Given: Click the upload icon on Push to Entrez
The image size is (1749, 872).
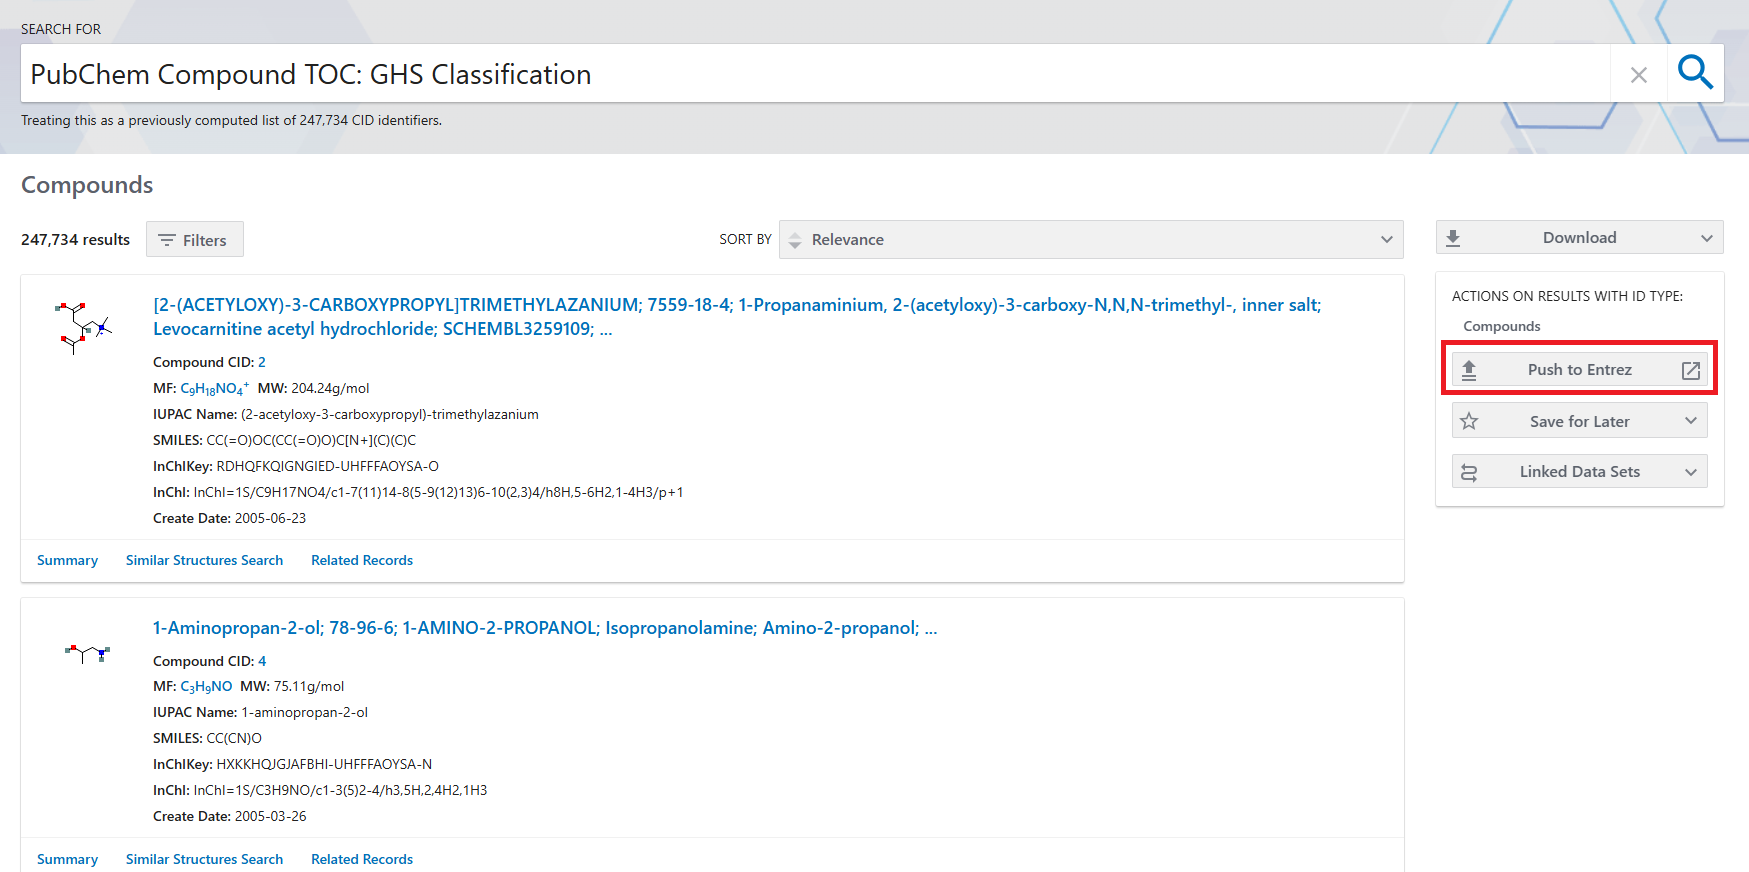Looking at the screenshot, I should [1469, 370].
